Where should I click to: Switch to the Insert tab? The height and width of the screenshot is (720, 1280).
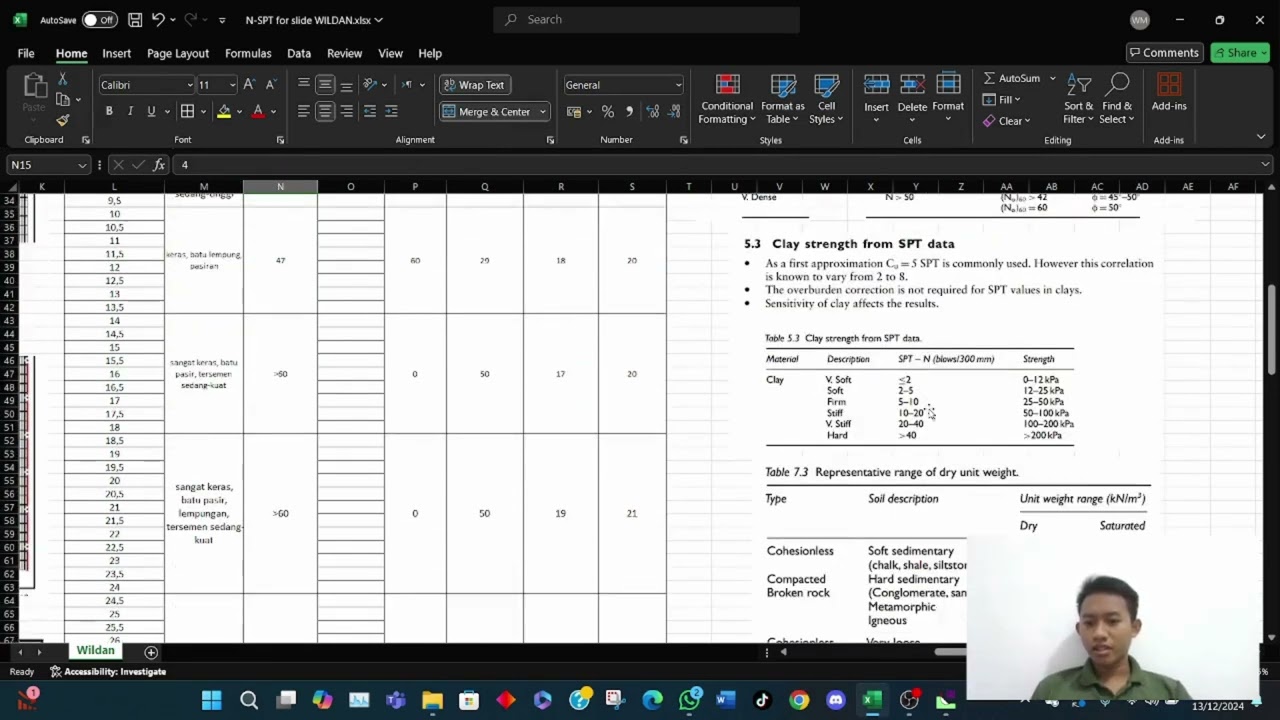pos(116,53)
